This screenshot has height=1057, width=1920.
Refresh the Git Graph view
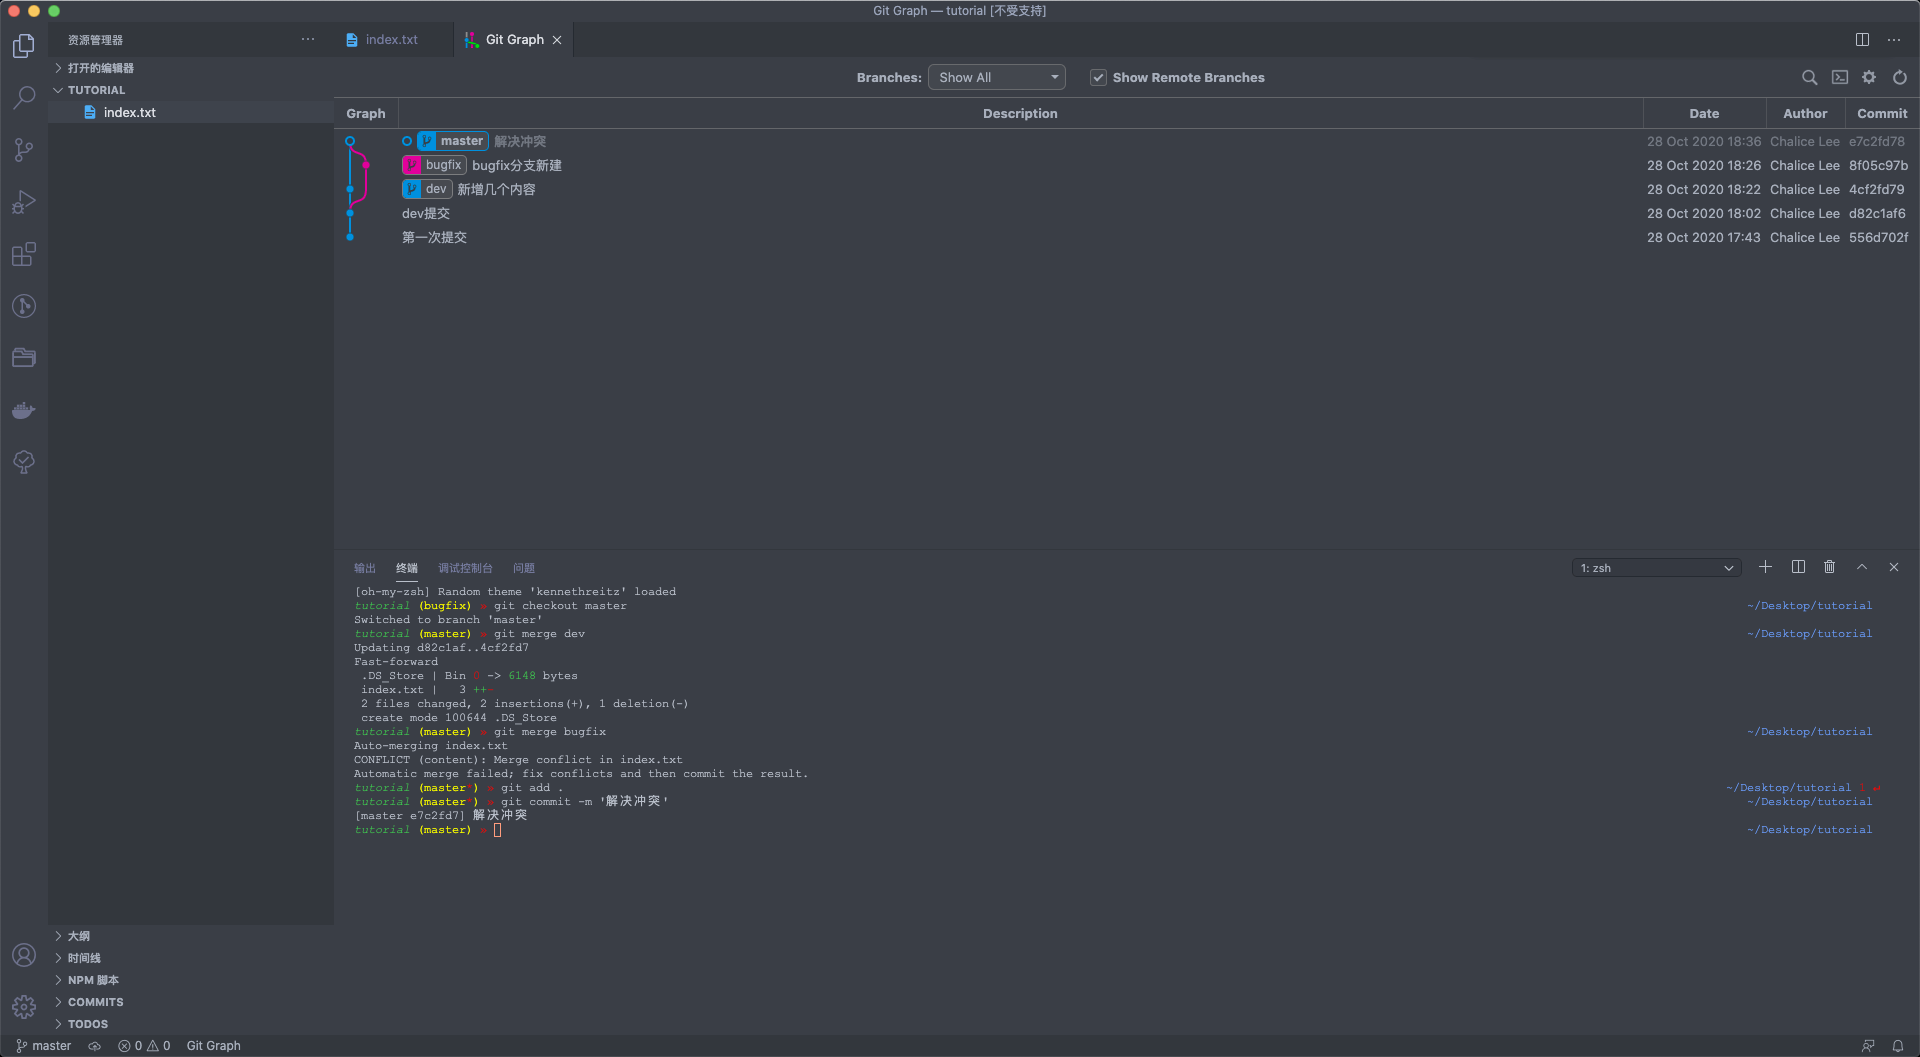click(x=1899, y=78)
